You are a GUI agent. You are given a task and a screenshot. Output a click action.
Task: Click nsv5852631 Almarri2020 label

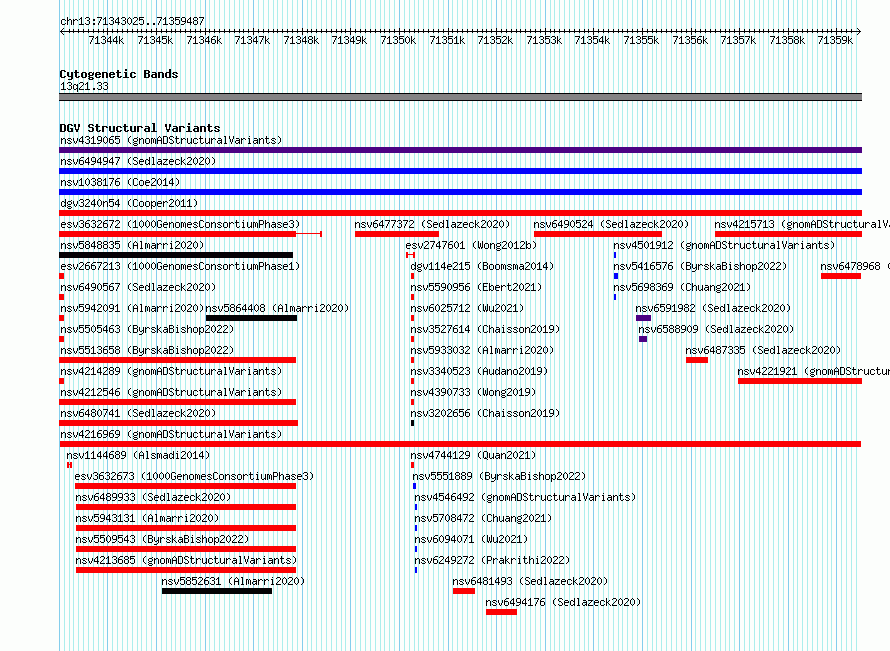[x=233, y=581]
